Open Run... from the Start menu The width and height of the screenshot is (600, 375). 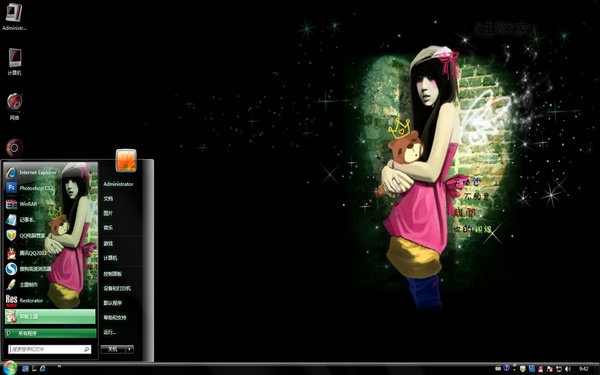click(110, 332)
